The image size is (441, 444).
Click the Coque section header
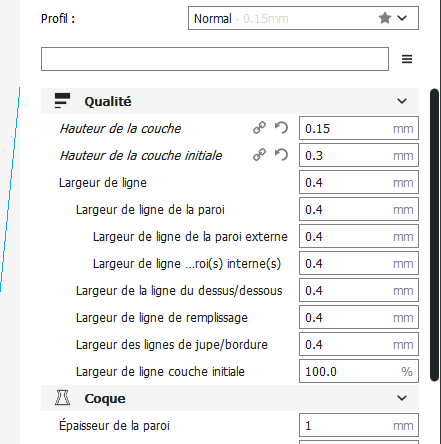(x=230, y=398)
